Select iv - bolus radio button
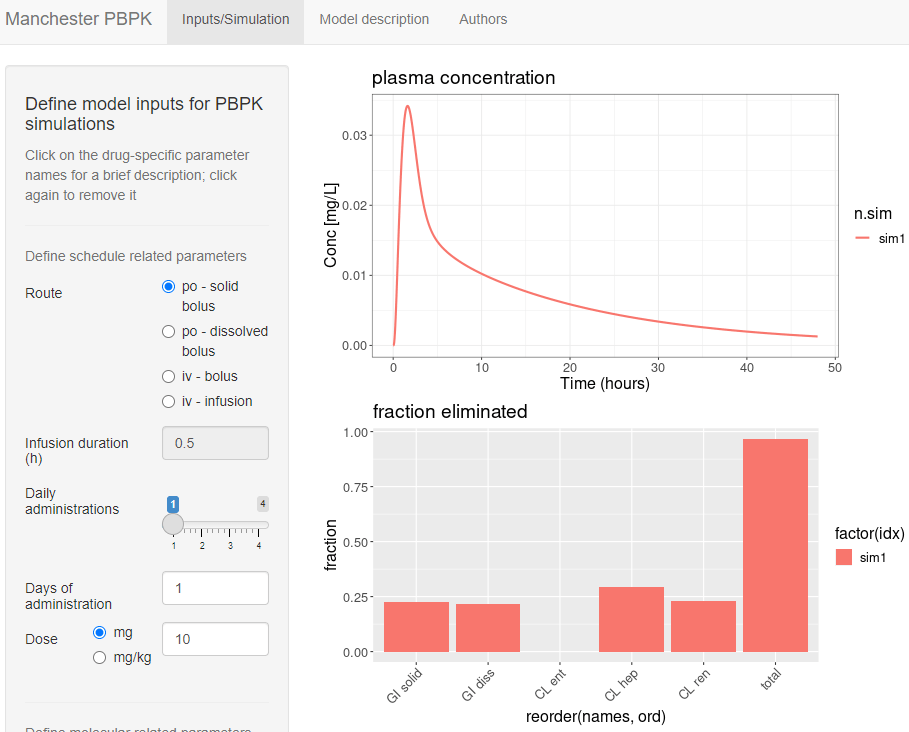This screenshot has width=909, height=732. point(168,377)
